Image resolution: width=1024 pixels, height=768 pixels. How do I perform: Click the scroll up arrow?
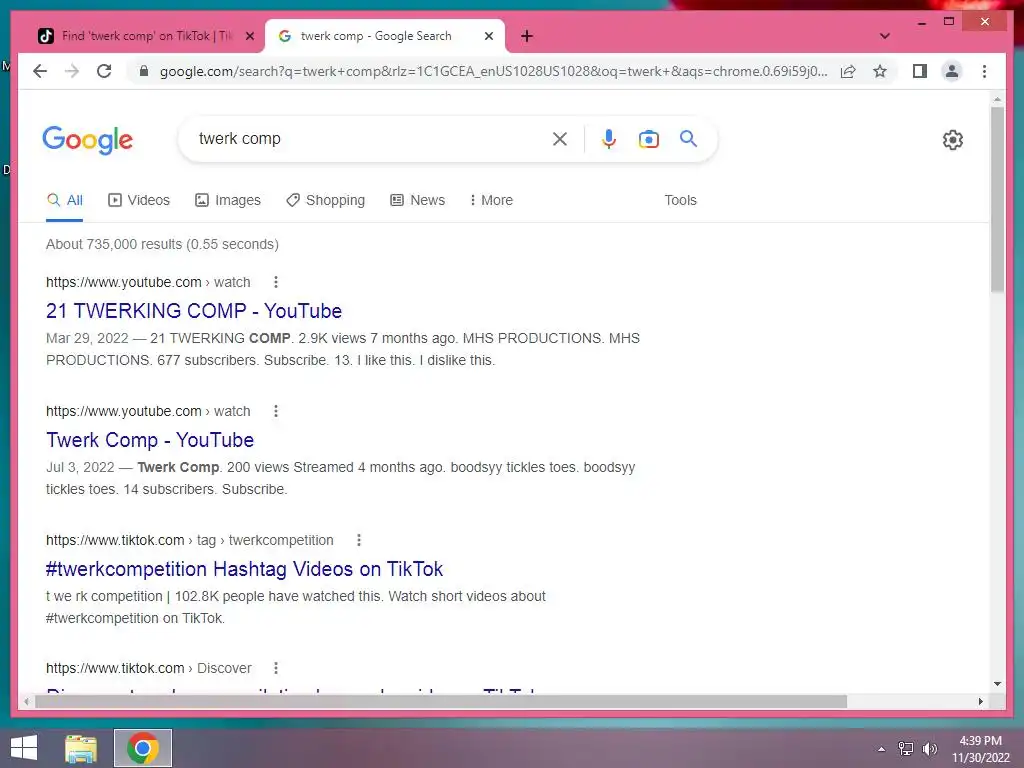[997, 99]
